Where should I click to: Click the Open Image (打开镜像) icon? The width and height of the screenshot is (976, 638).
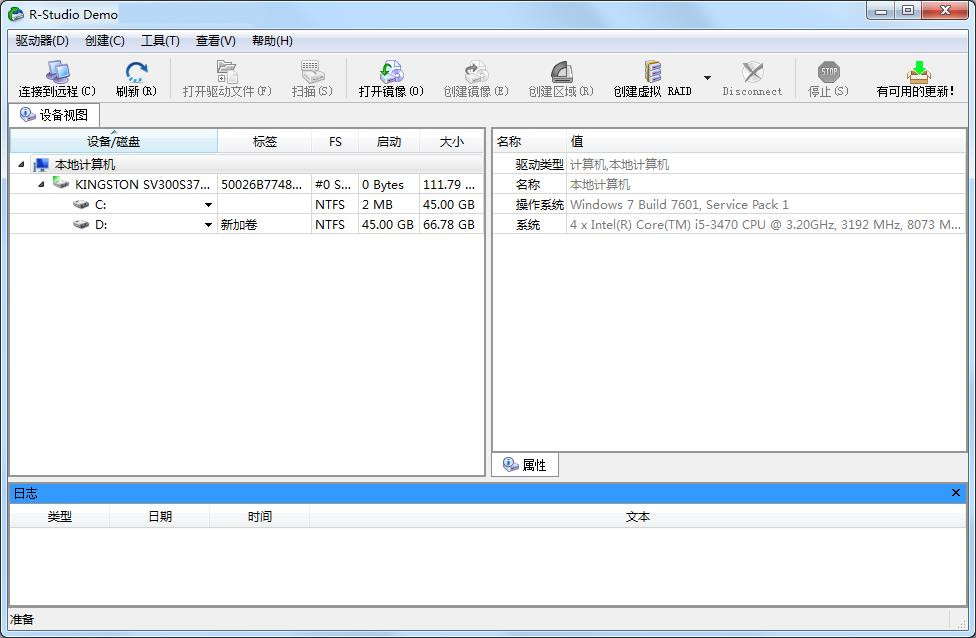pos(391,72)
